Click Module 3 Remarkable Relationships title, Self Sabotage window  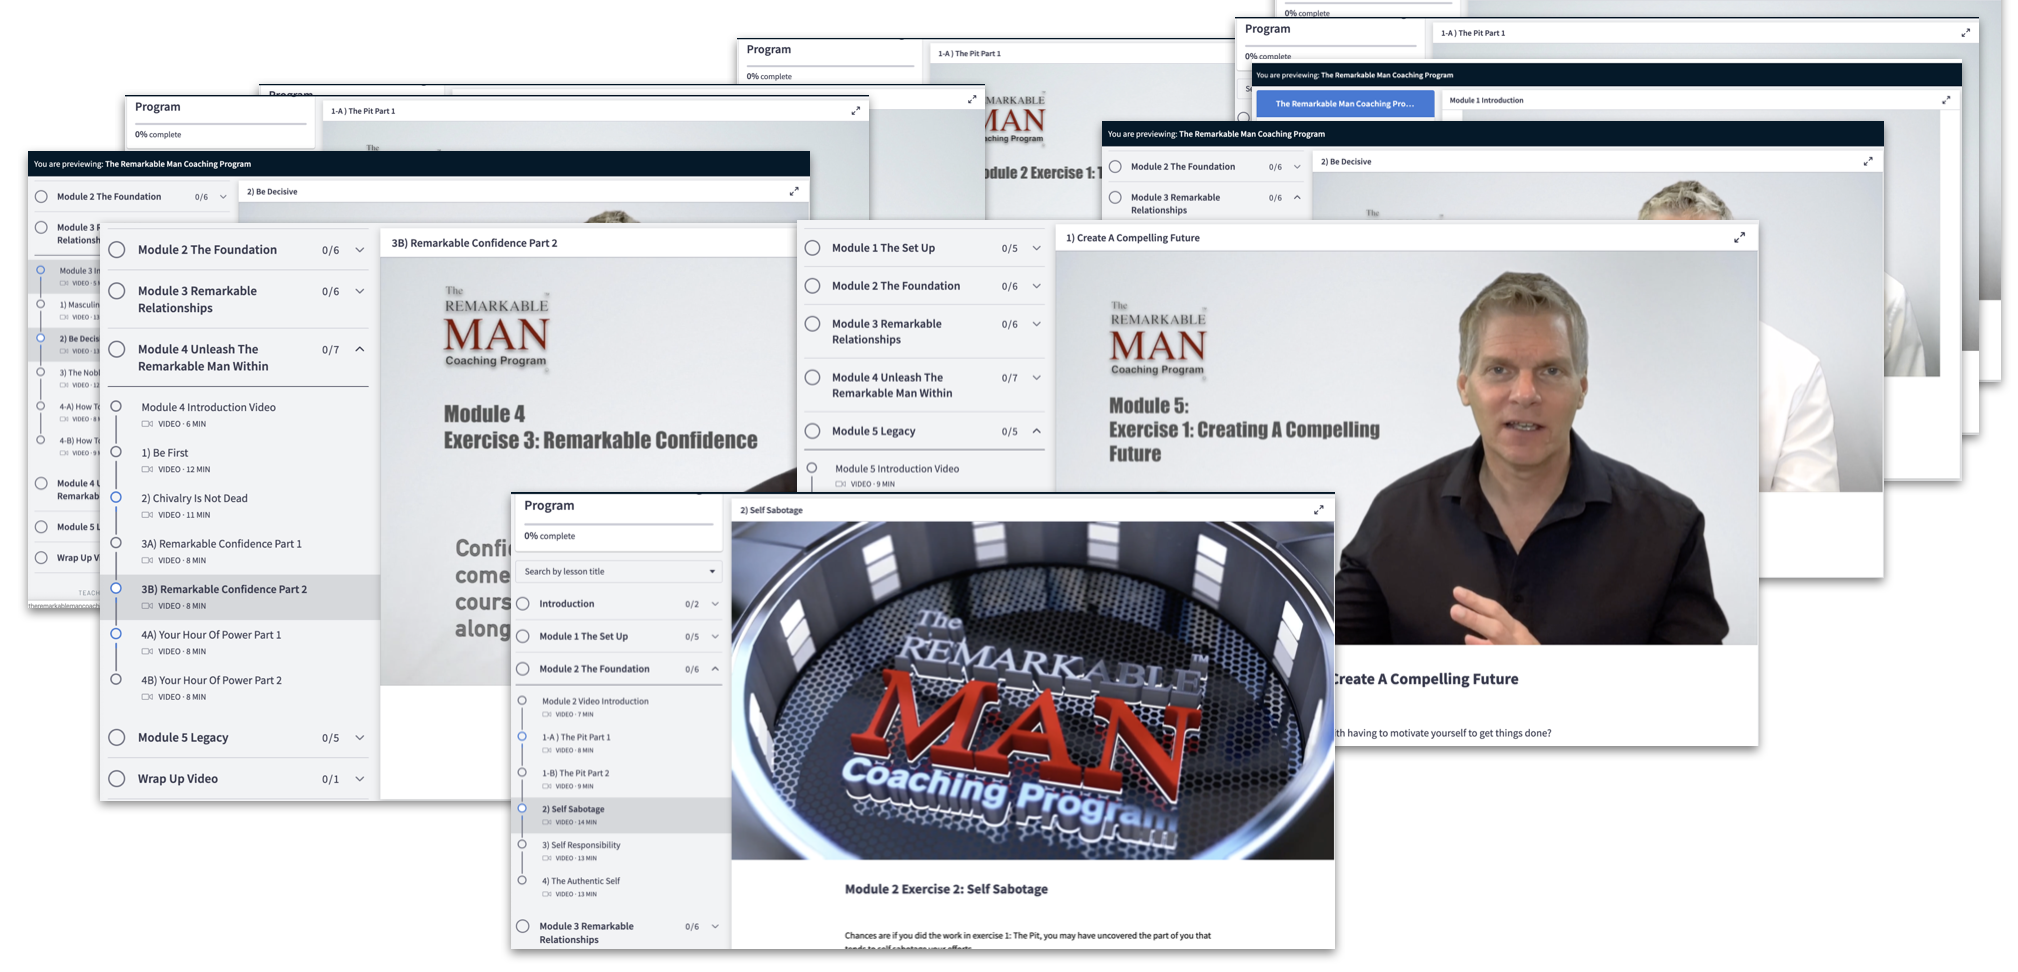click(586, 932)
